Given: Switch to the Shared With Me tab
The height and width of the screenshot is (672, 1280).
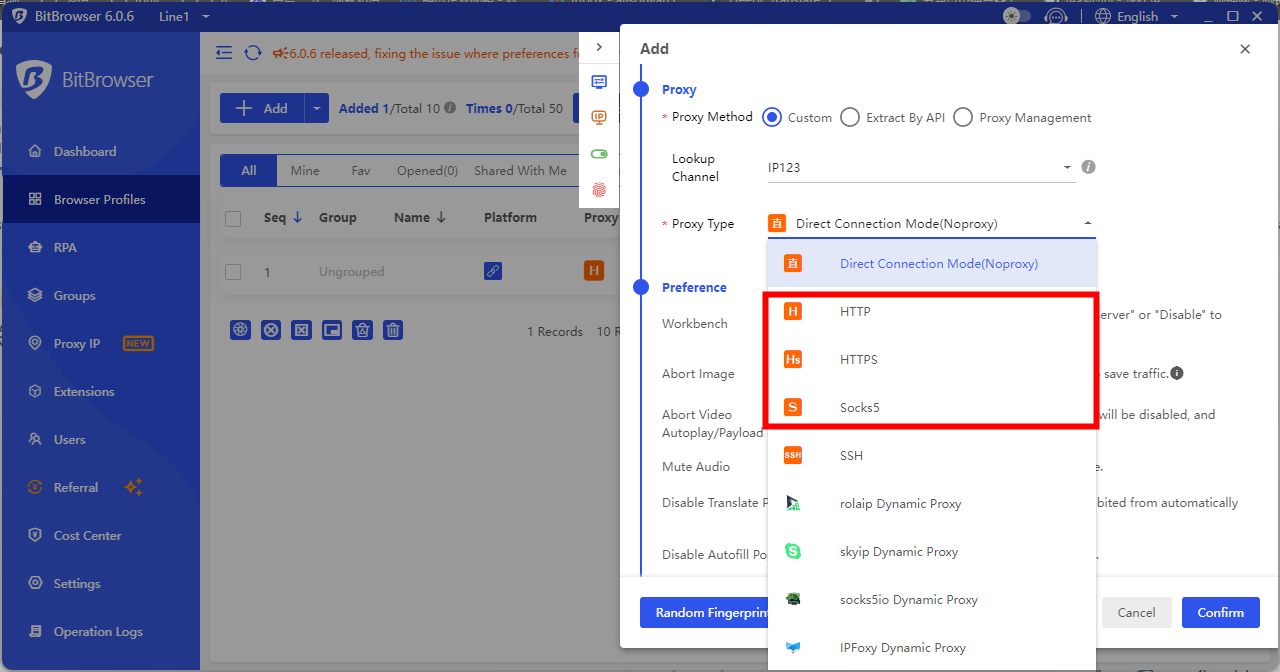Looking at the screenshot, I should [x=520, y=170].
